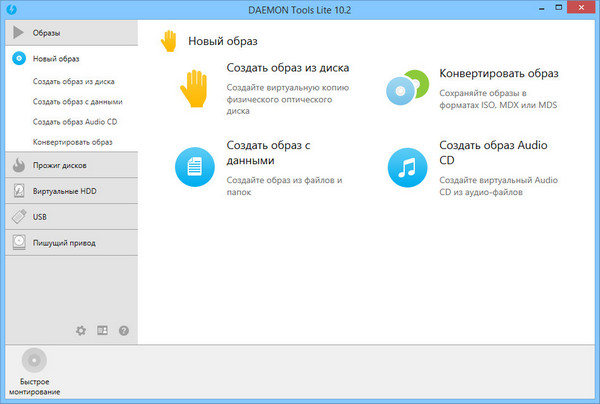
Task: Choose Создать образ с данными in sidebar
Action: (x=78, y=102)
